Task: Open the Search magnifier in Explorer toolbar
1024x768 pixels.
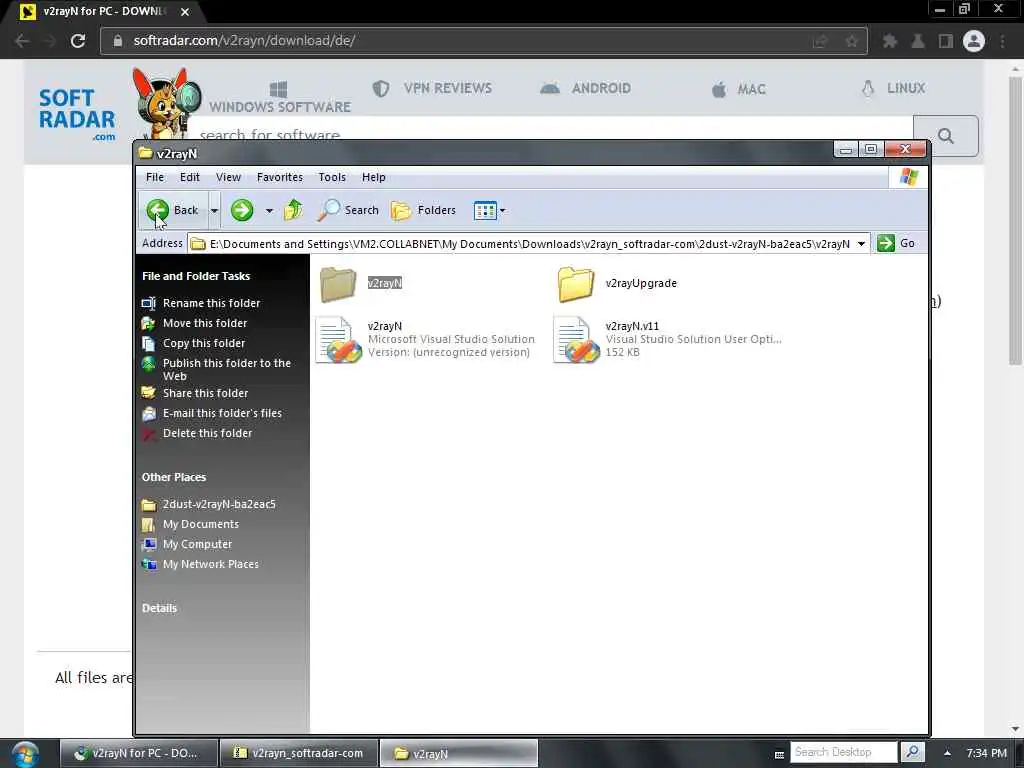Action: pyautogui.click(x=348, y=210)
